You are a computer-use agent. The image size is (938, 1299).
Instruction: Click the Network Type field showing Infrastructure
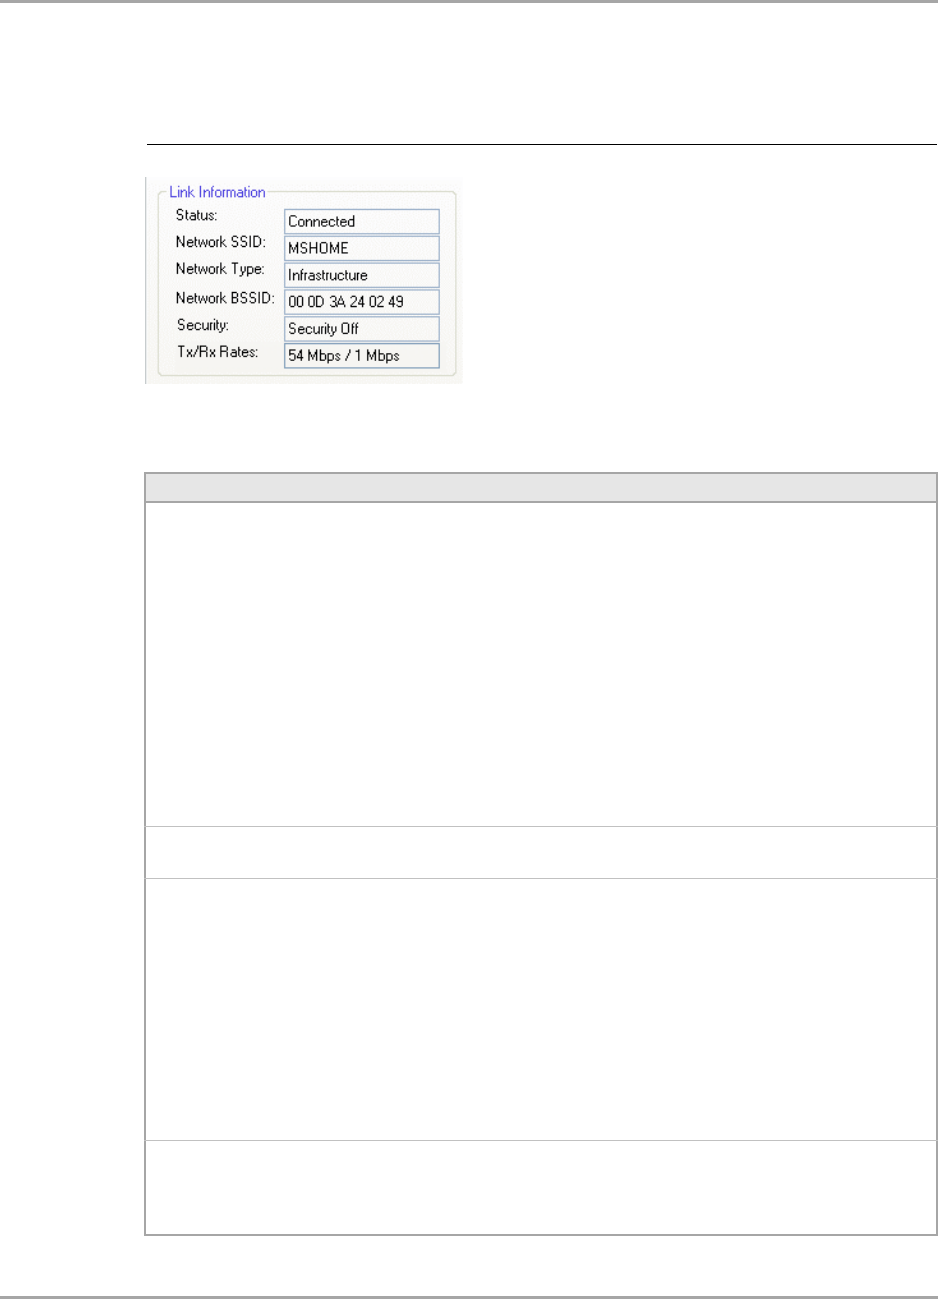tap(362, 275)
